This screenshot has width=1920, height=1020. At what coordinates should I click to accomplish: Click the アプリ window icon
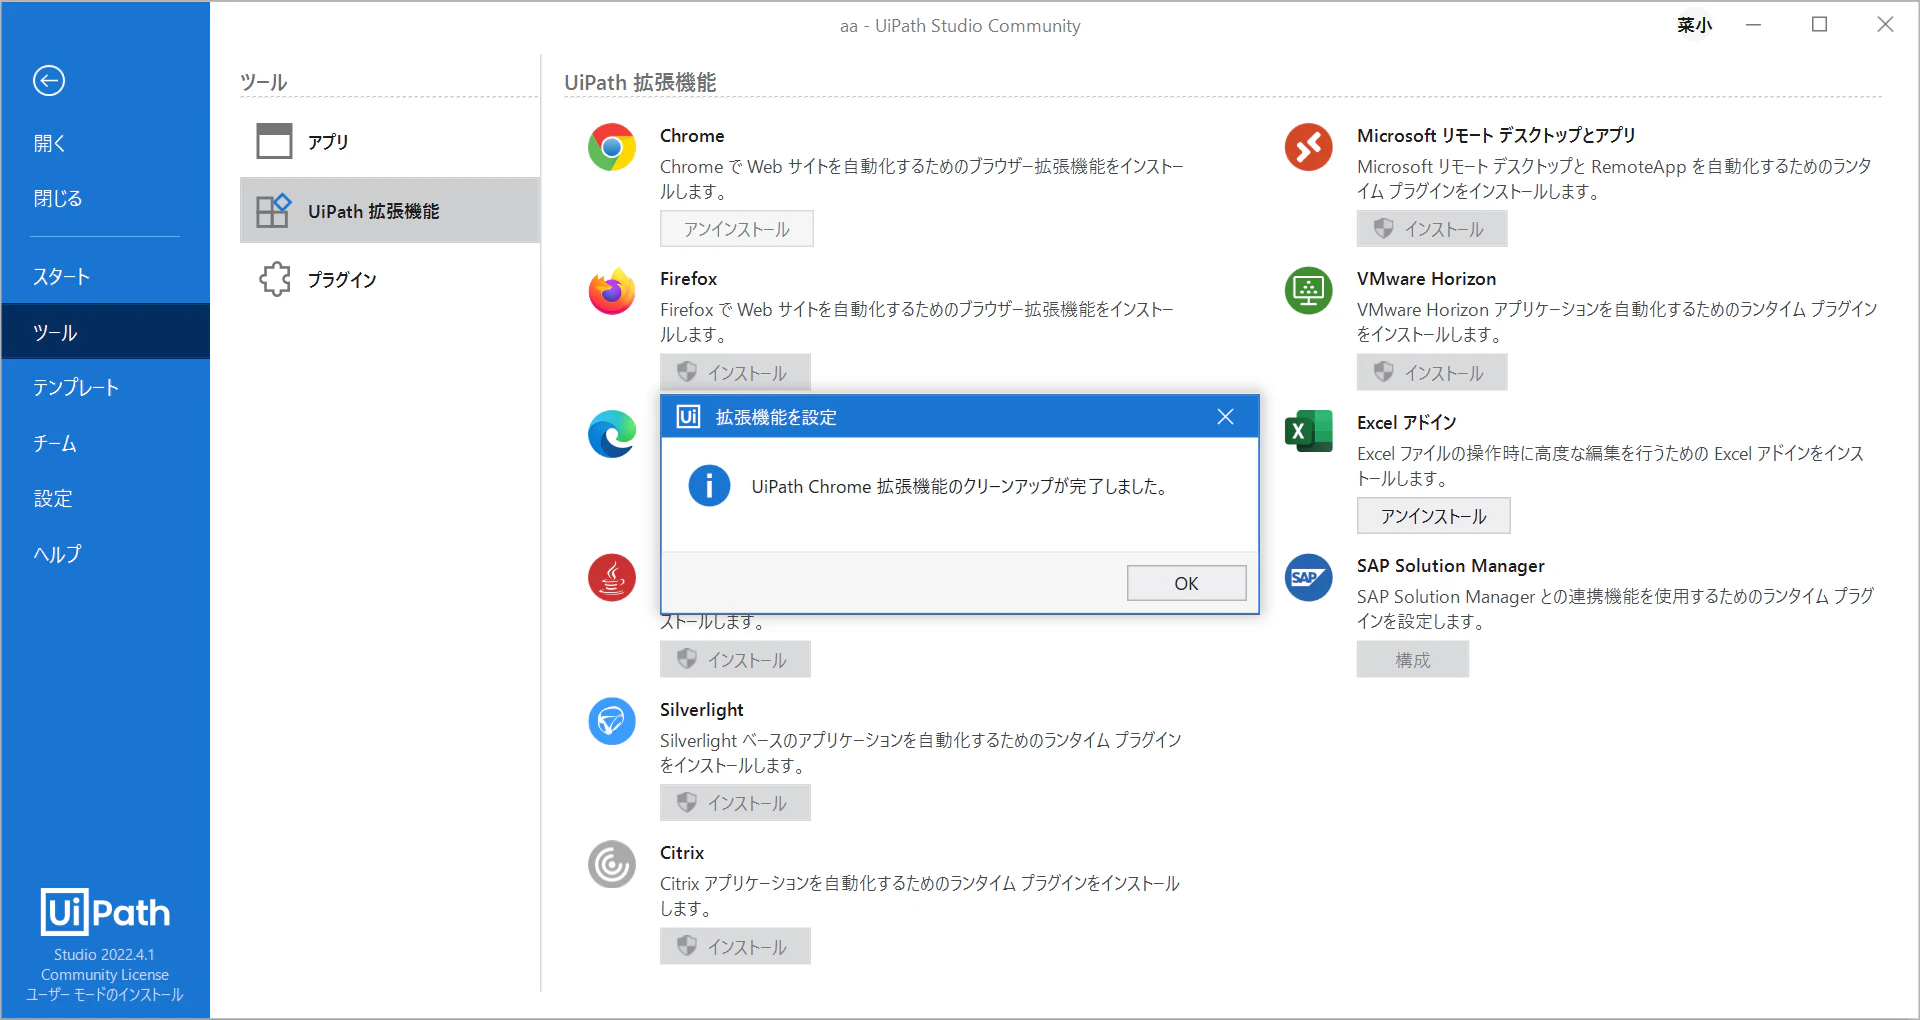[x=274, y=141]
